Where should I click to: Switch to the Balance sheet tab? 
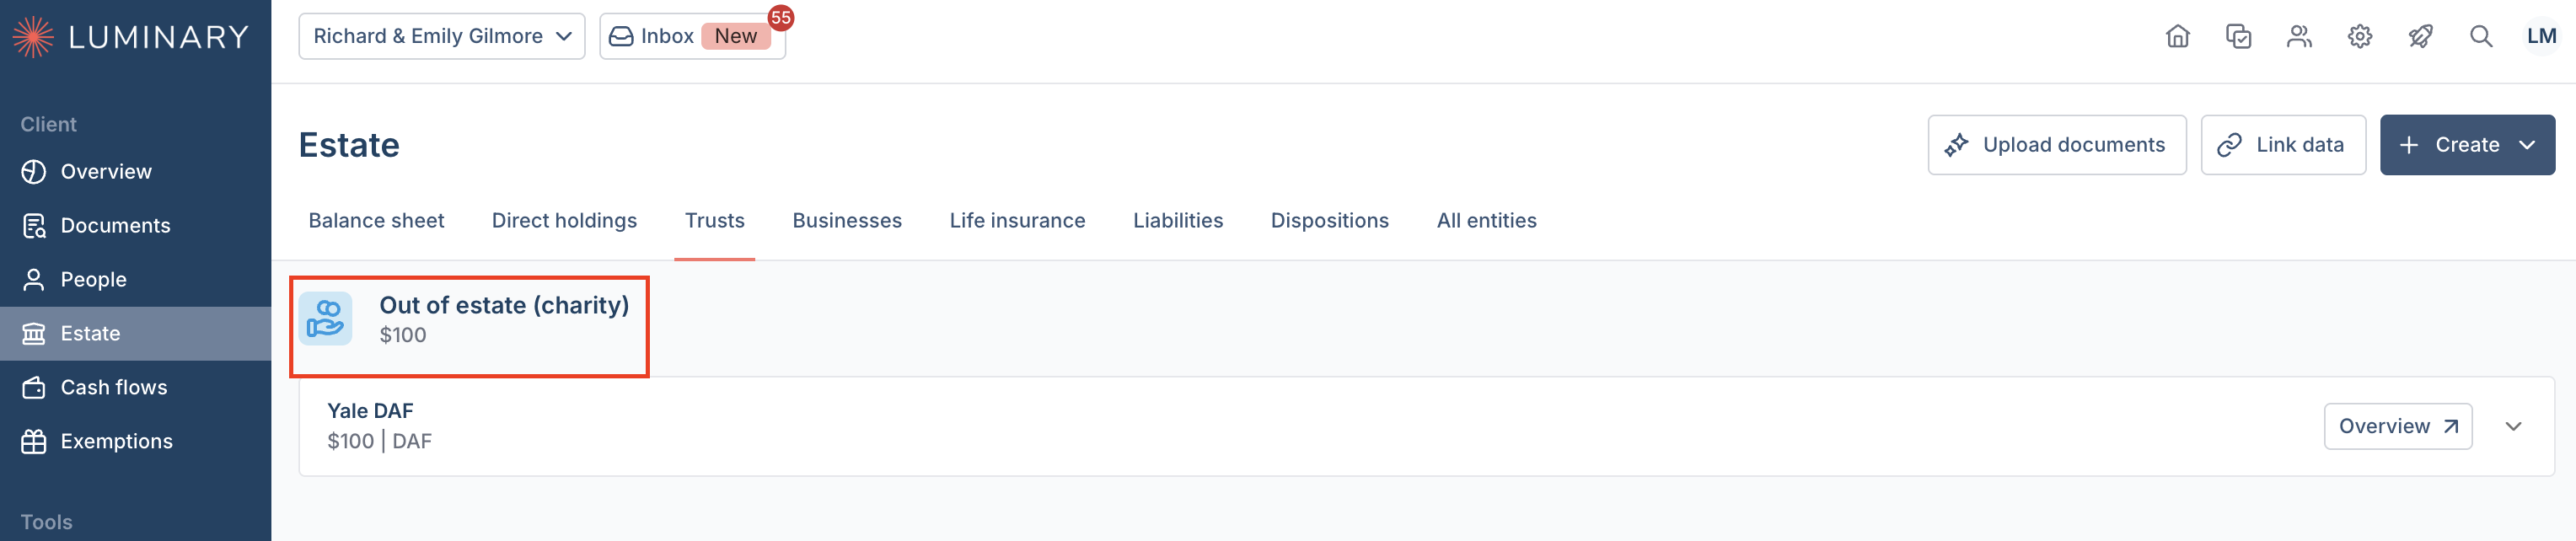pos(376,220)
